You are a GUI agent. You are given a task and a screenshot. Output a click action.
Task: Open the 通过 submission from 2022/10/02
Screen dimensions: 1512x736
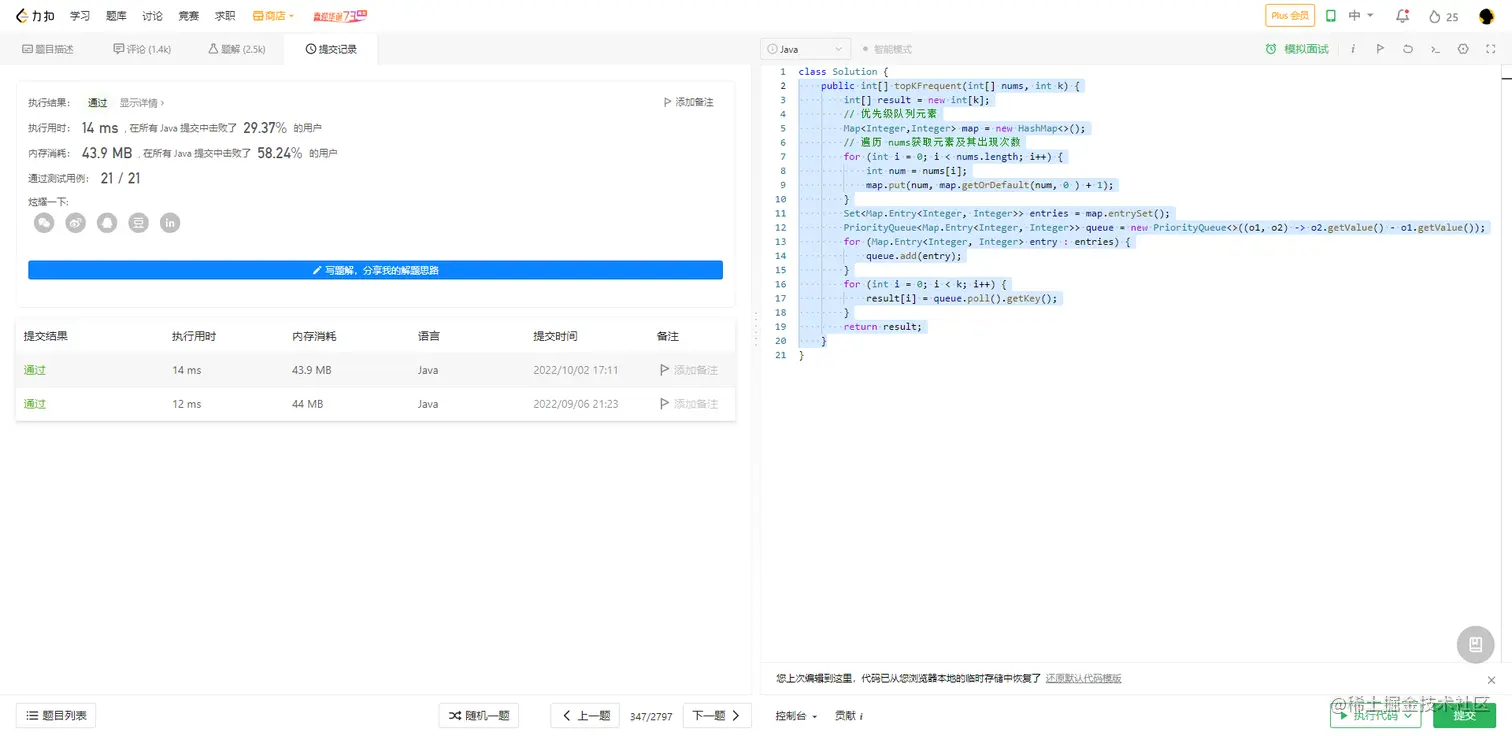pyautogui.click(x=35, y=370)
